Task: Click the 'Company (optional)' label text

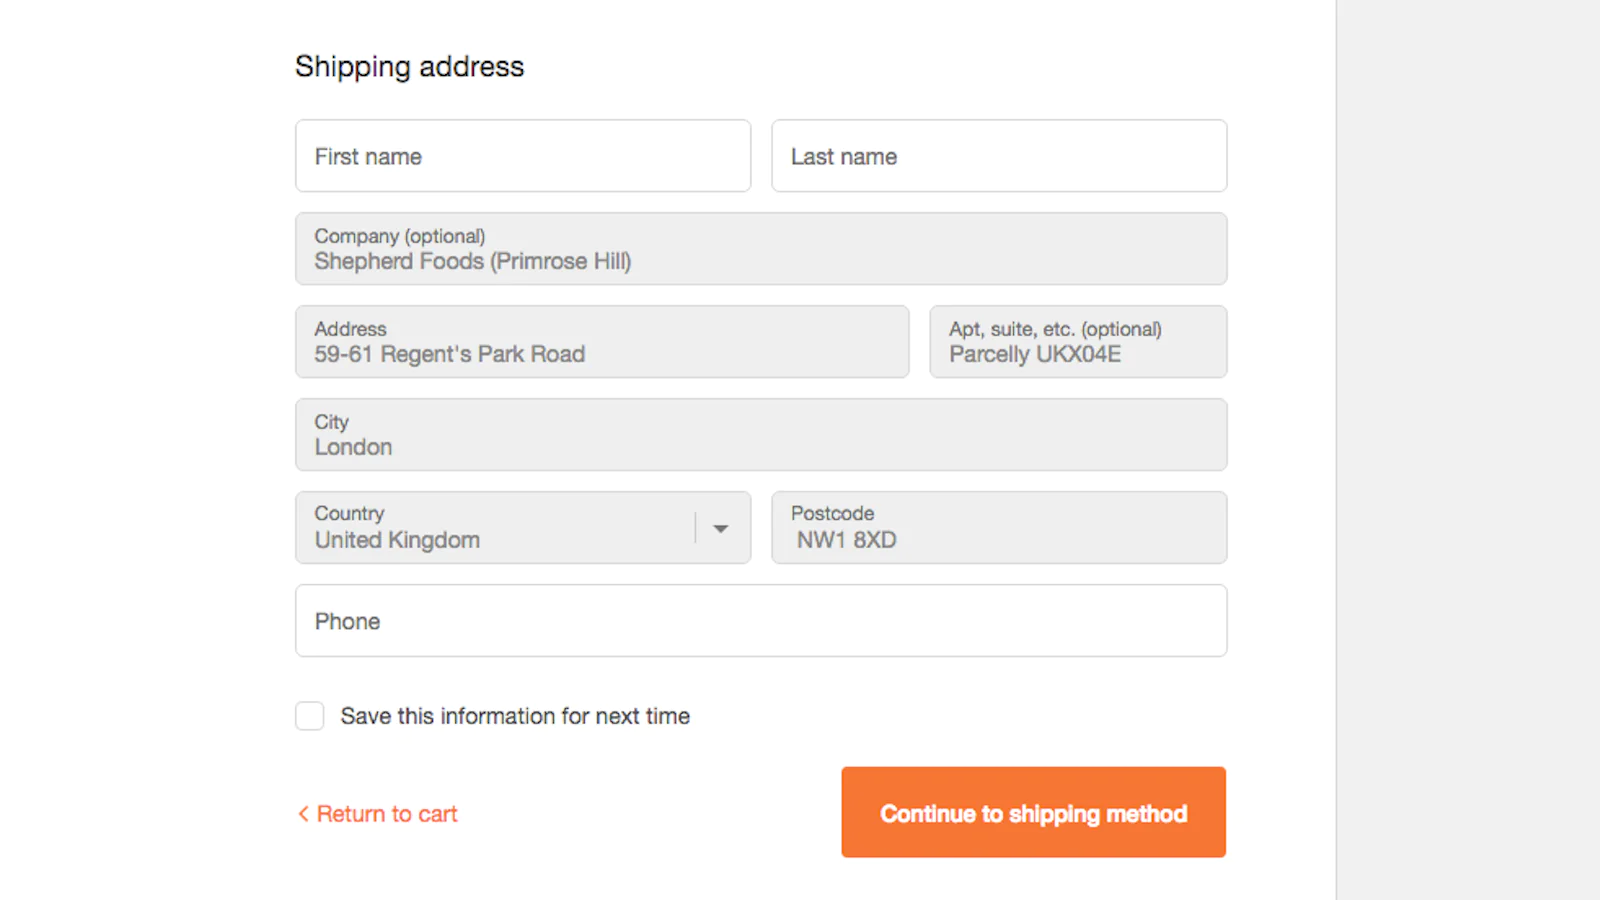Action: pos(399,236)
